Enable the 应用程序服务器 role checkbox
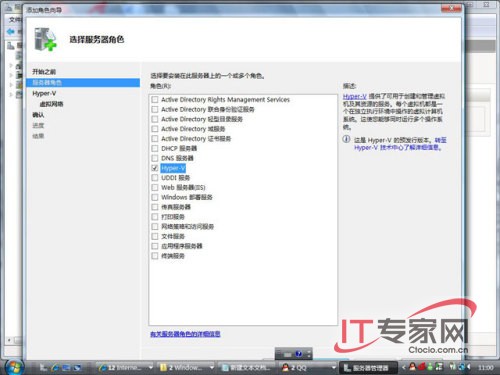 point(155,246)
